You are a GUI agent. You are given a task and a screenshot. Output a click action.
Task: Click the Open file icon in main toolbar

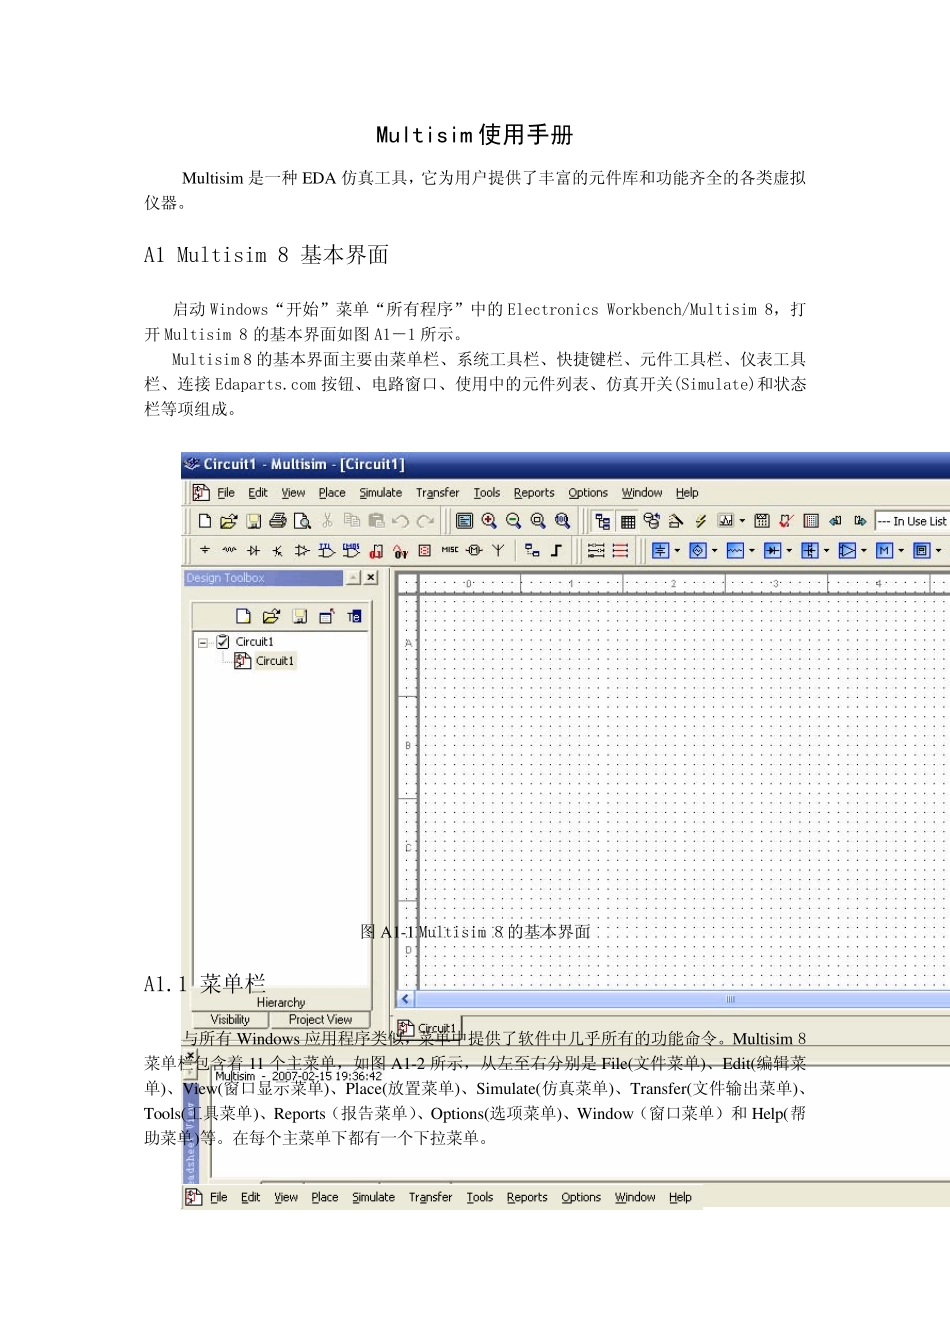[x=229, y=521]
